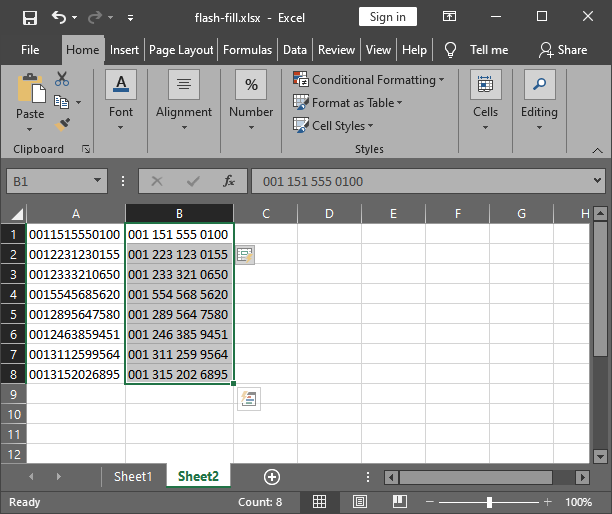Switch to Page Layout view icon
The width and height of the screenshot is (612, 514).
[359, 502]
